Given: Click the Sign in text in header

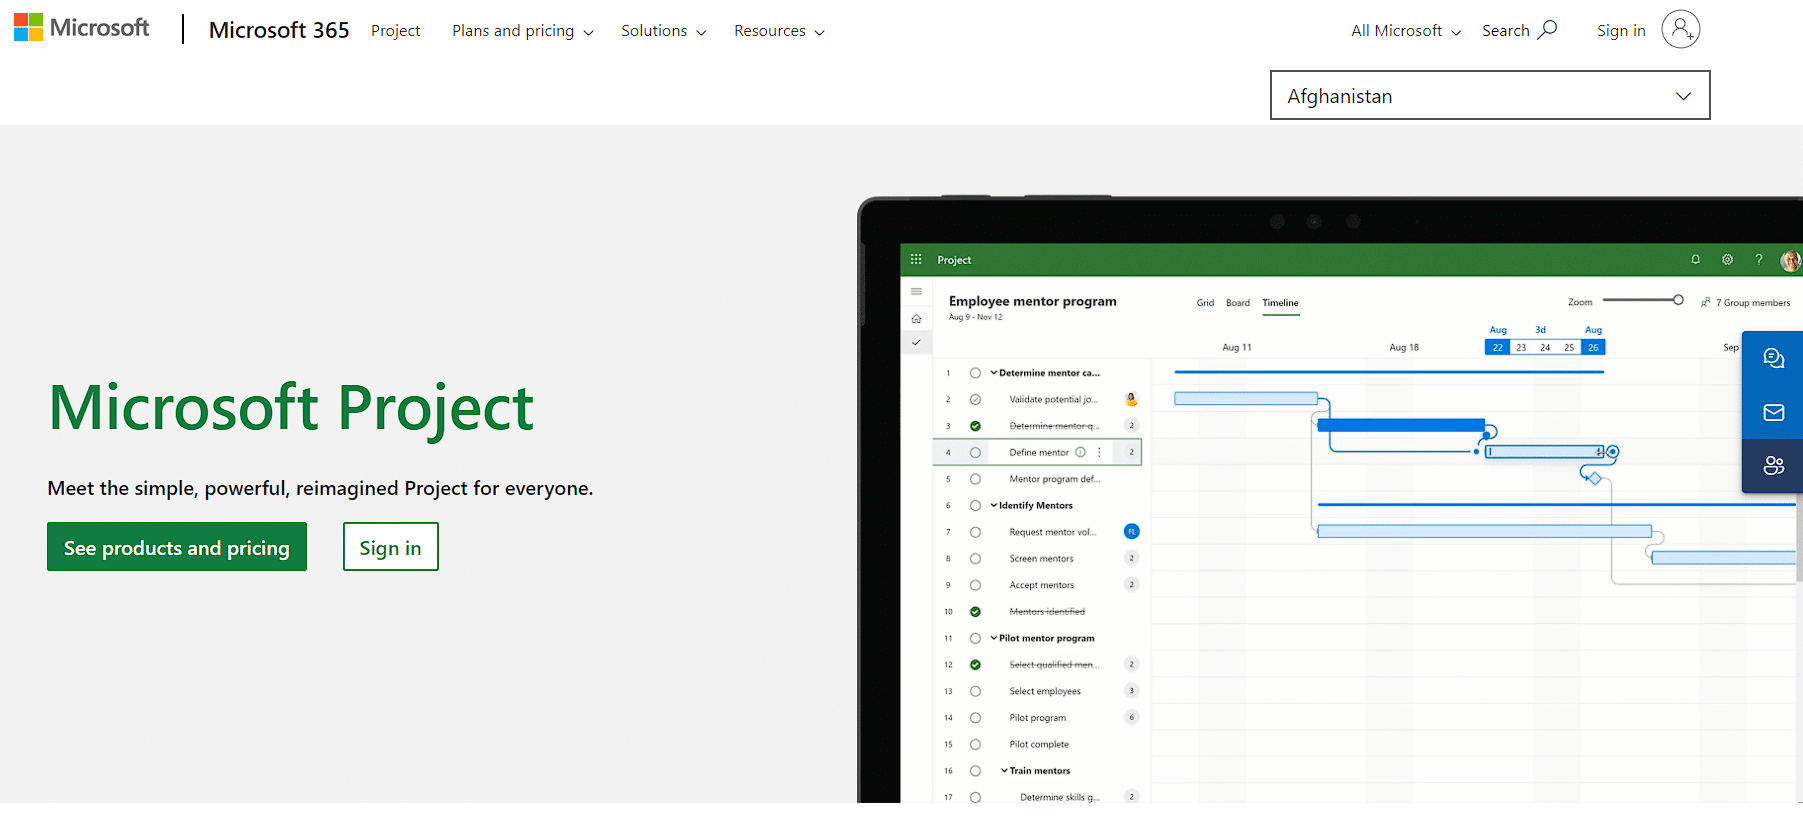Looking at the screenshot, I should pos(1621,31).
